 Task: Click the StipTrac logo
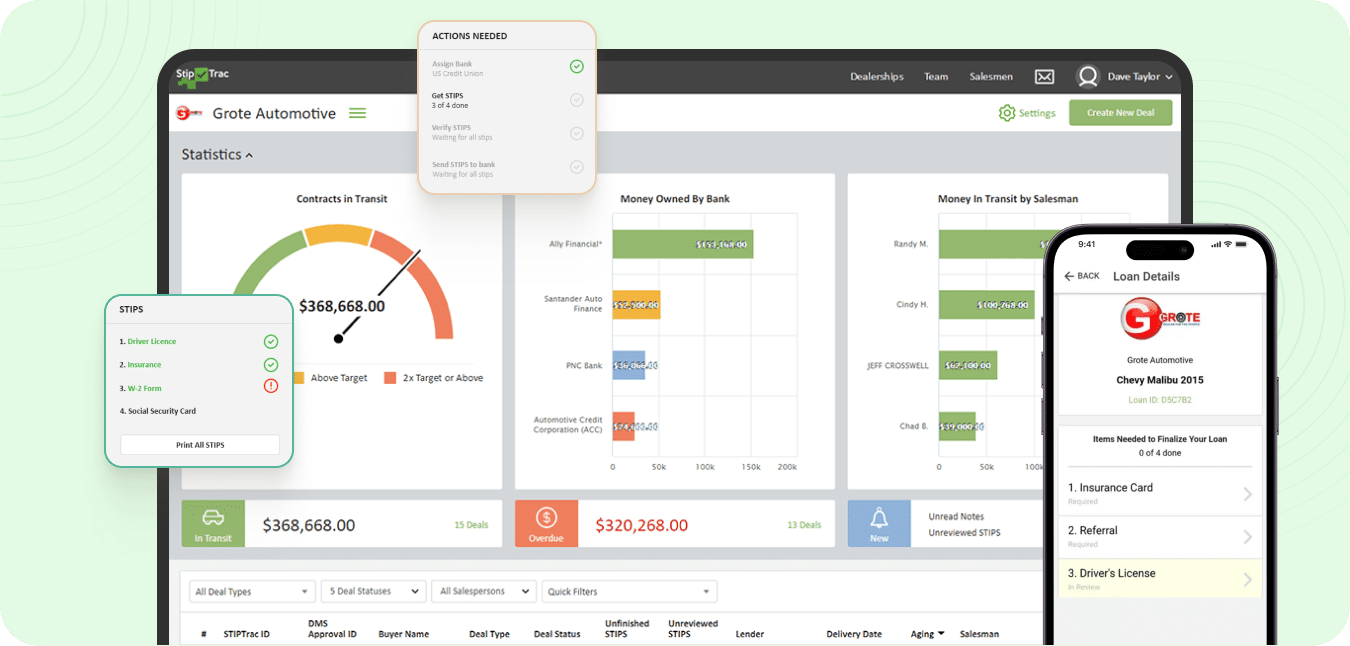[202, 76]
